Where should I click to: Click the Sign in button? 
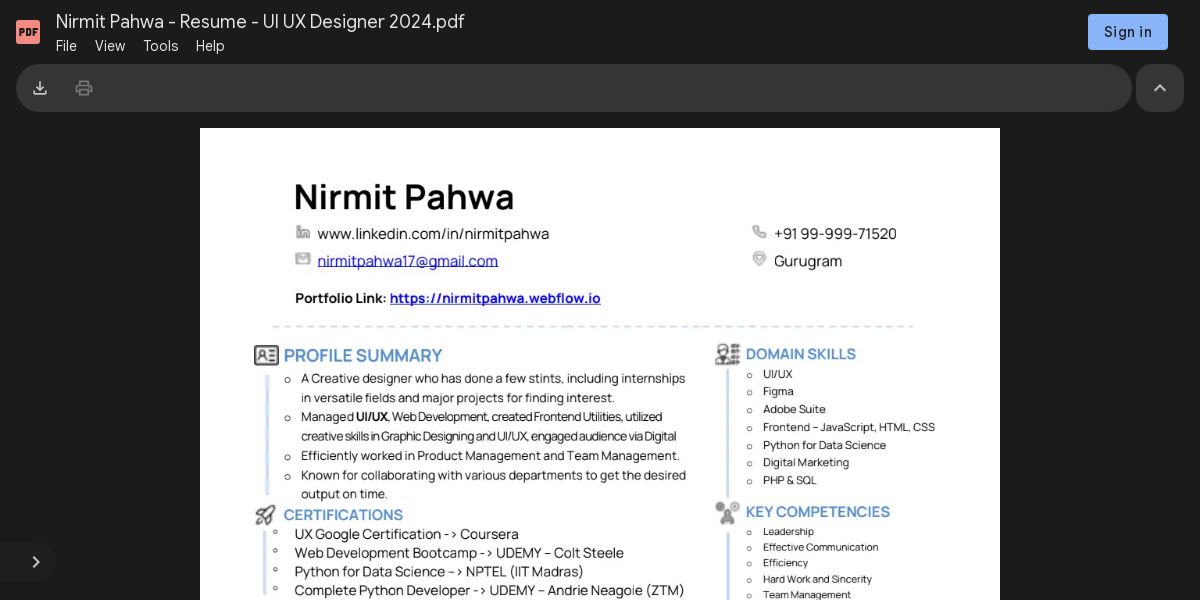coord(1128,32)
